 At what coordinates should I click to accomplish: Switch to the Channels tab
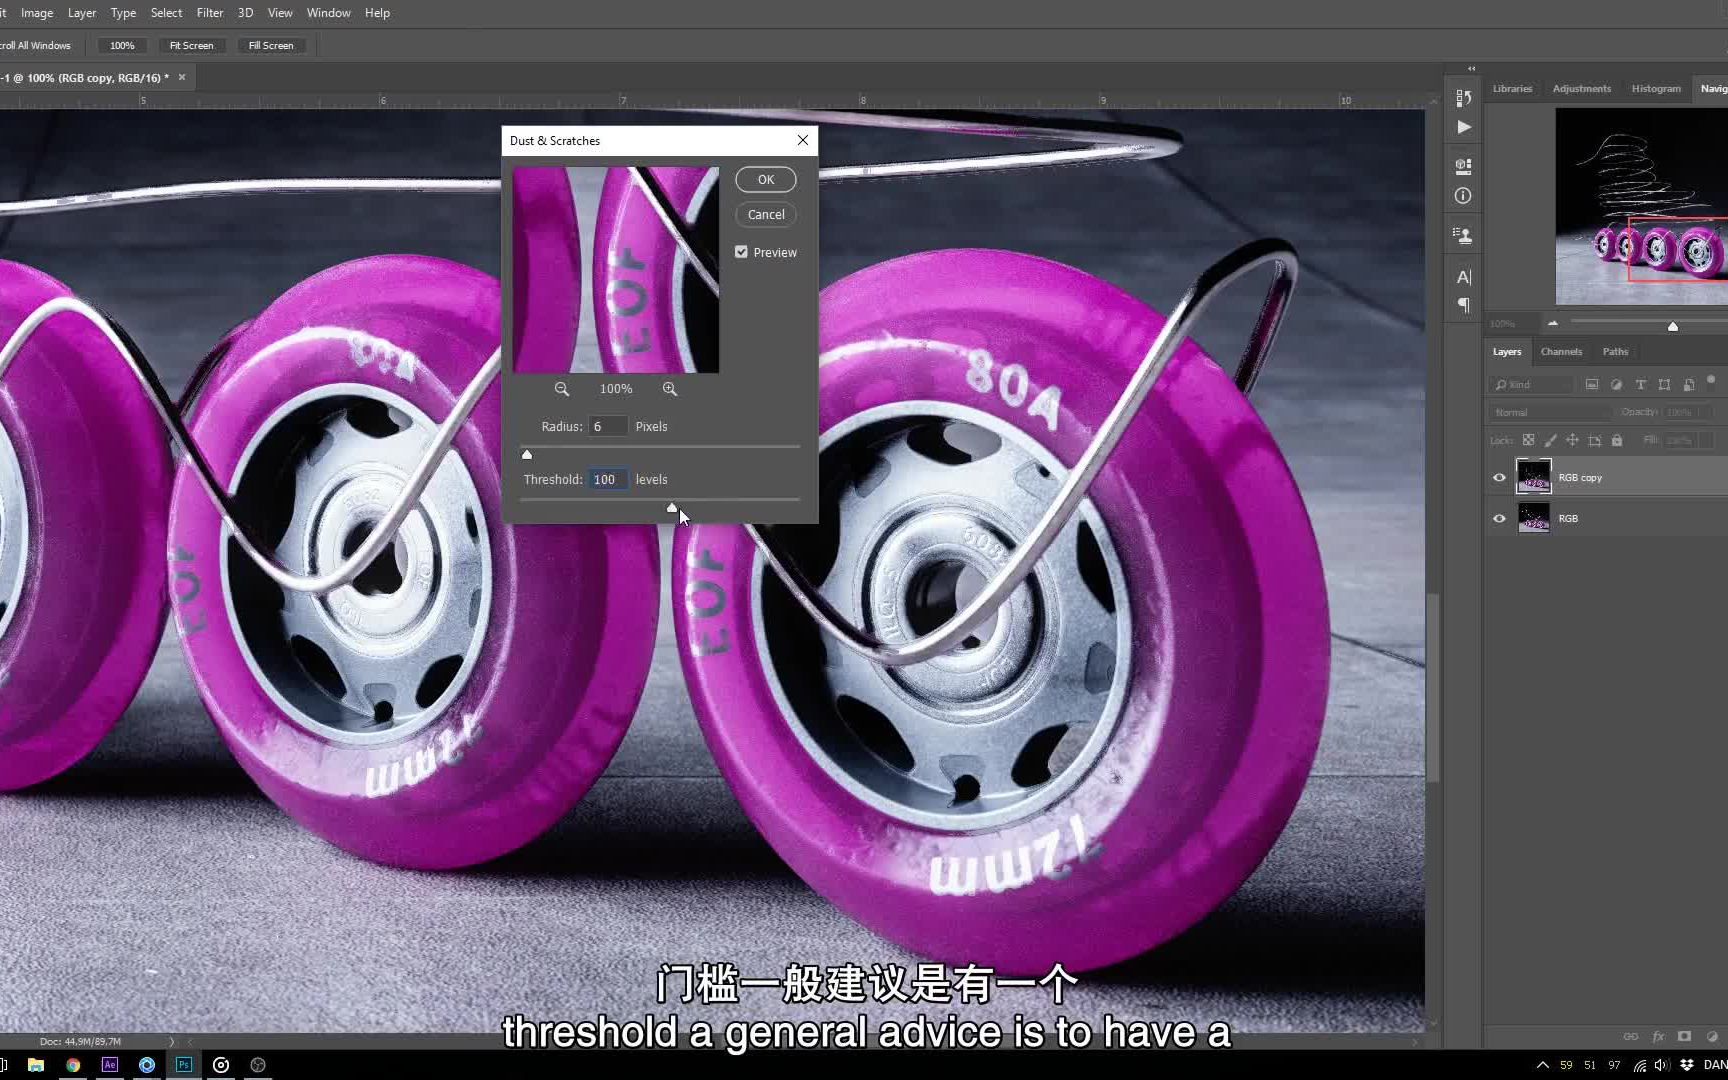coord(1560,352)
